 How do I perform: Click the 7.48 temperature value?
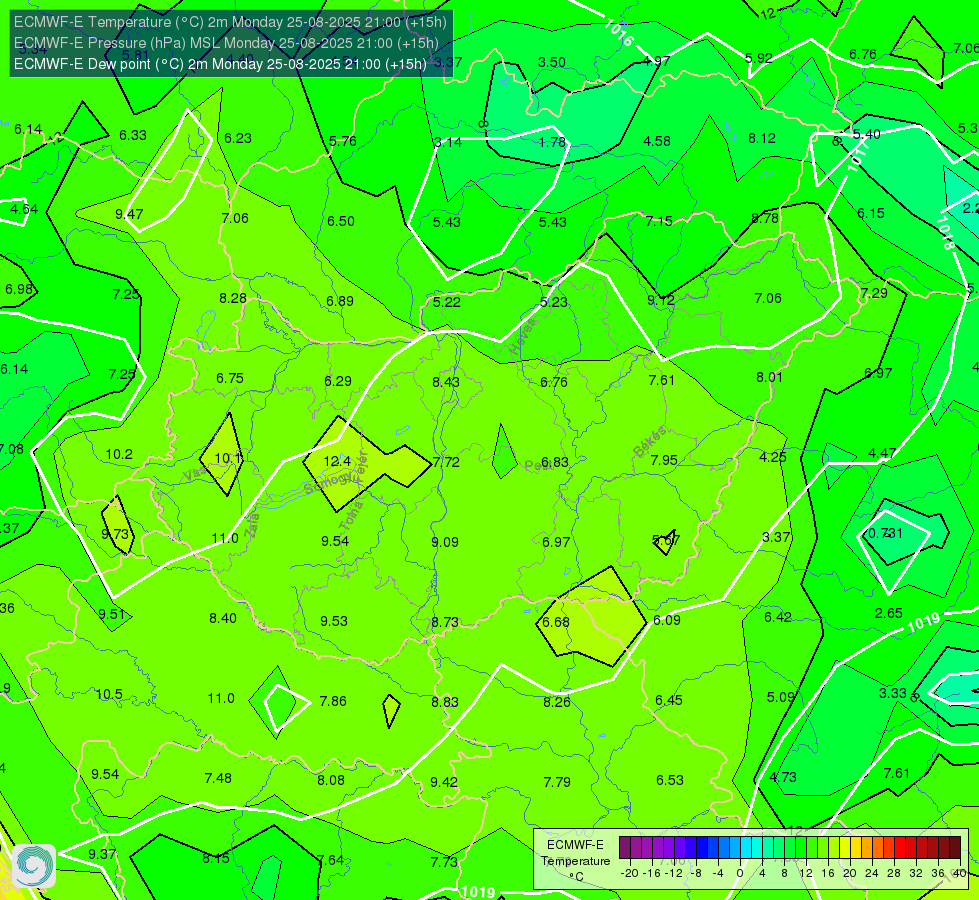click(x=218, y=778)
